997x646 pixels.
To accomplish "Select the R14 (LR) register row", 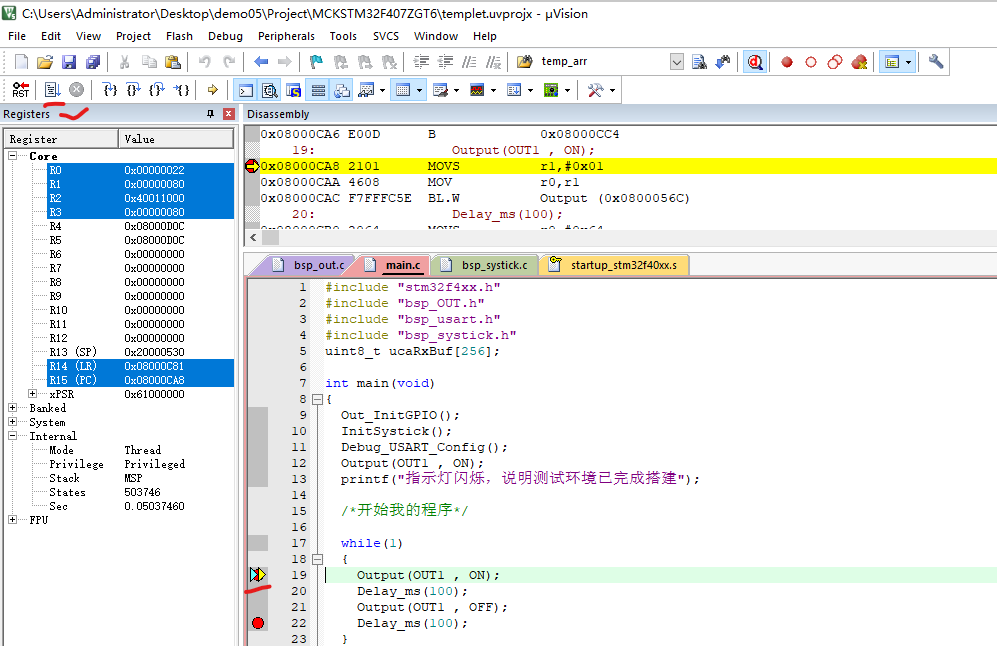I will [141, 366].
